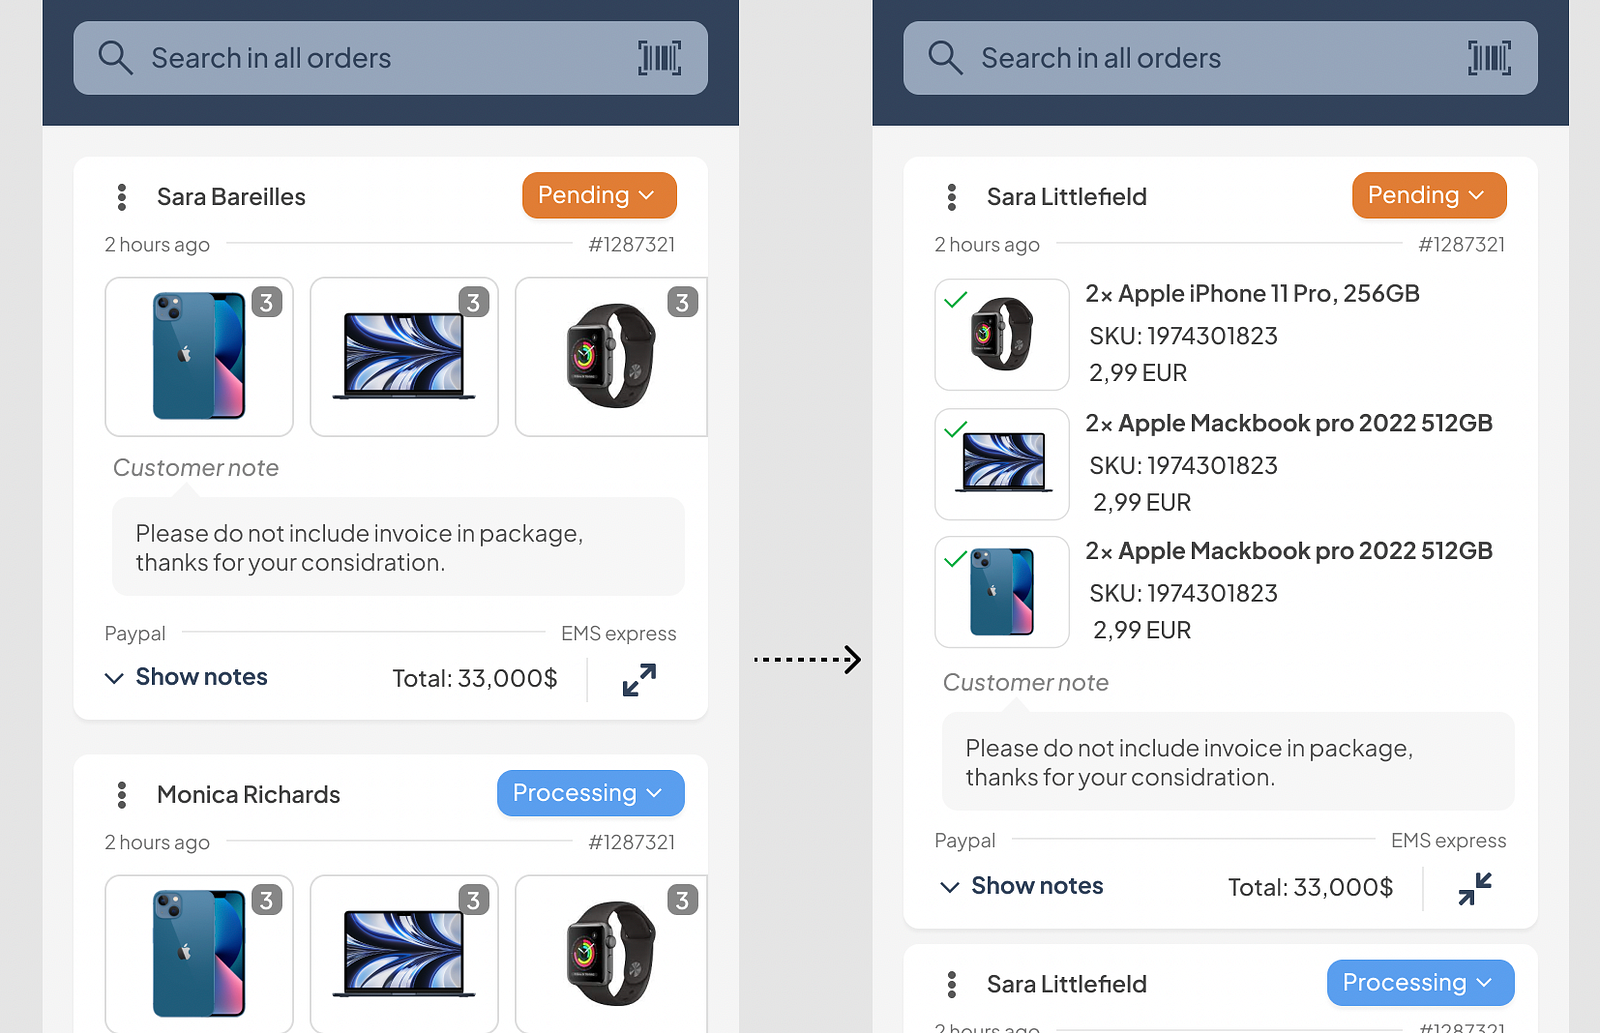This screenshot has height=1033, width=1600.
Task: Open three-dot menu for Monica Richards order
Action: 122,795
